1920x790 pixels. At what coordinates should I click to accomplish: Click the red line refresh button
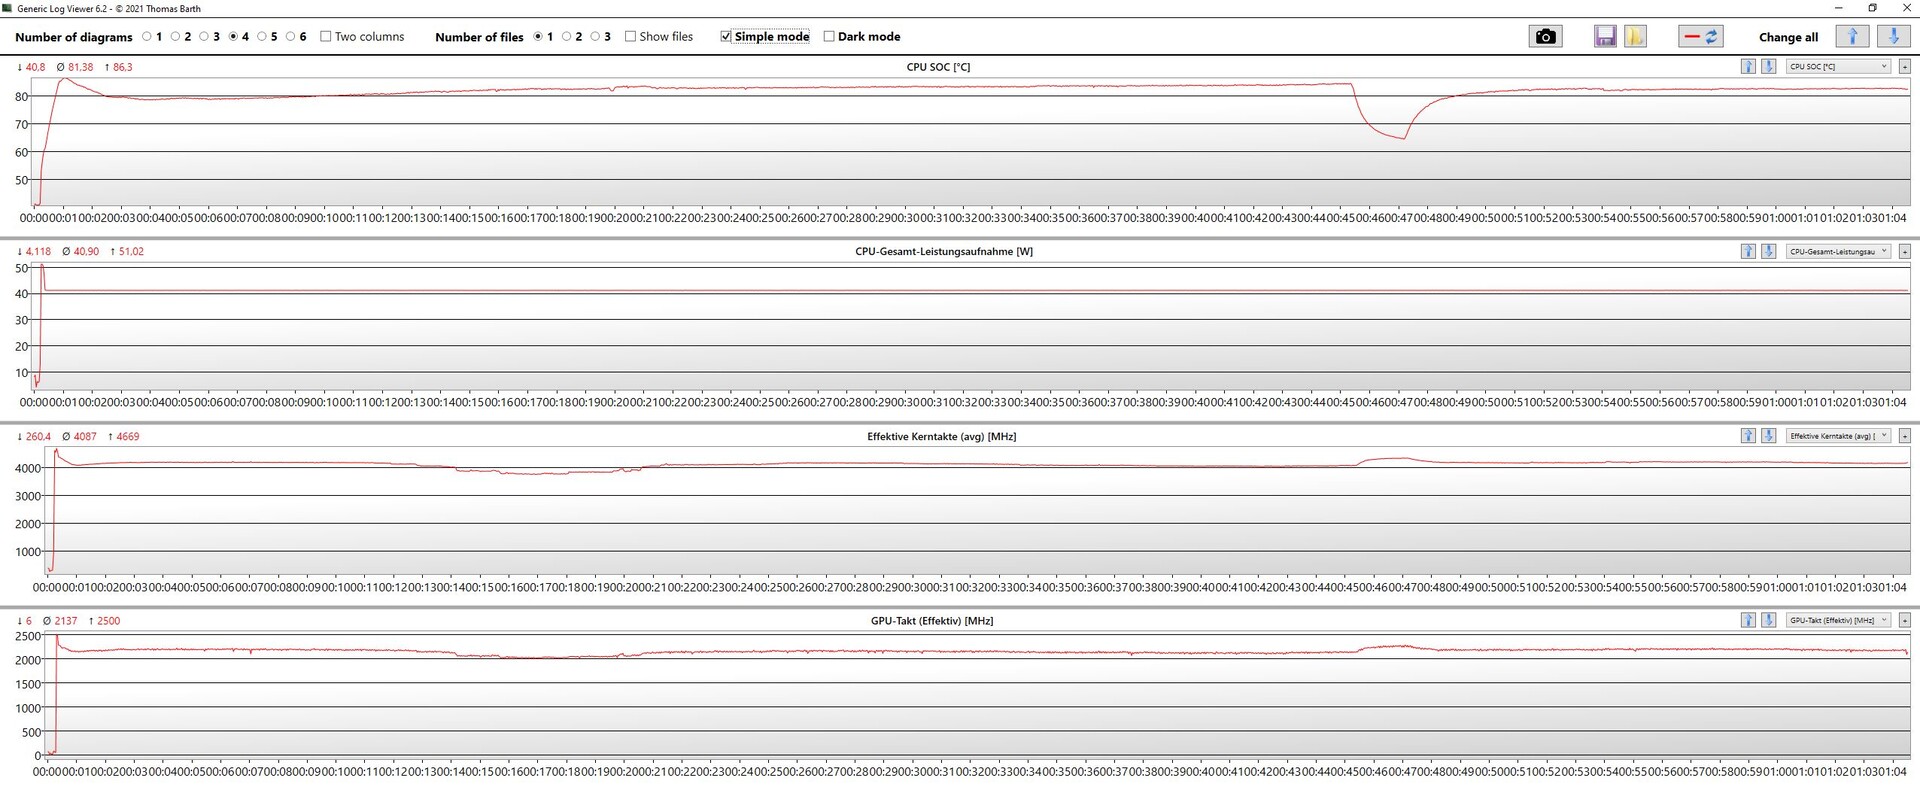1700,37
